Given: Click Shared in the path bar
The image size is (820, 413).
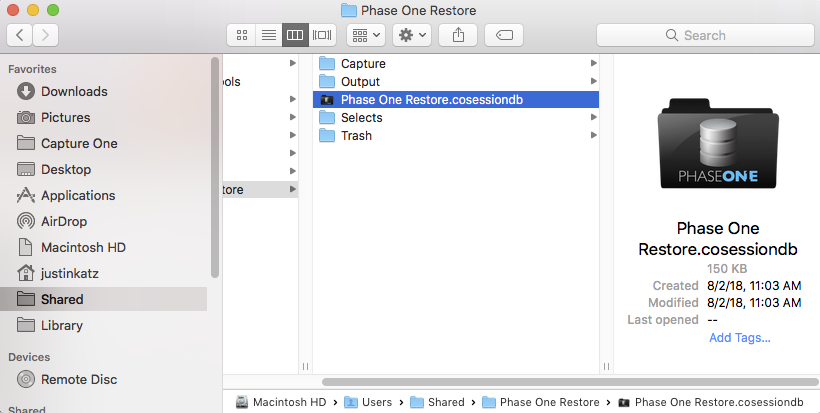Looking at the screenshot, I should (437, 402).
